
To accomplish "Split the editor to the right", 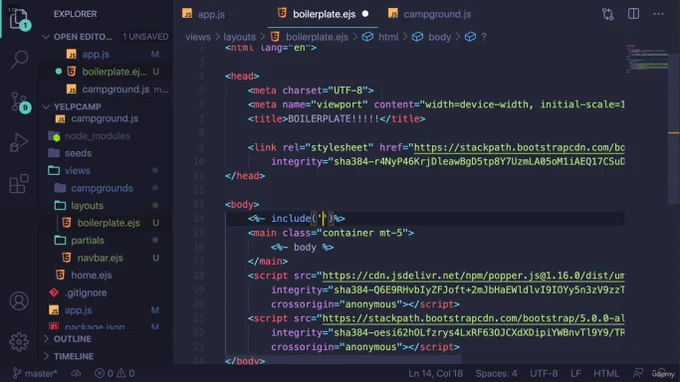I will point(633,14).
